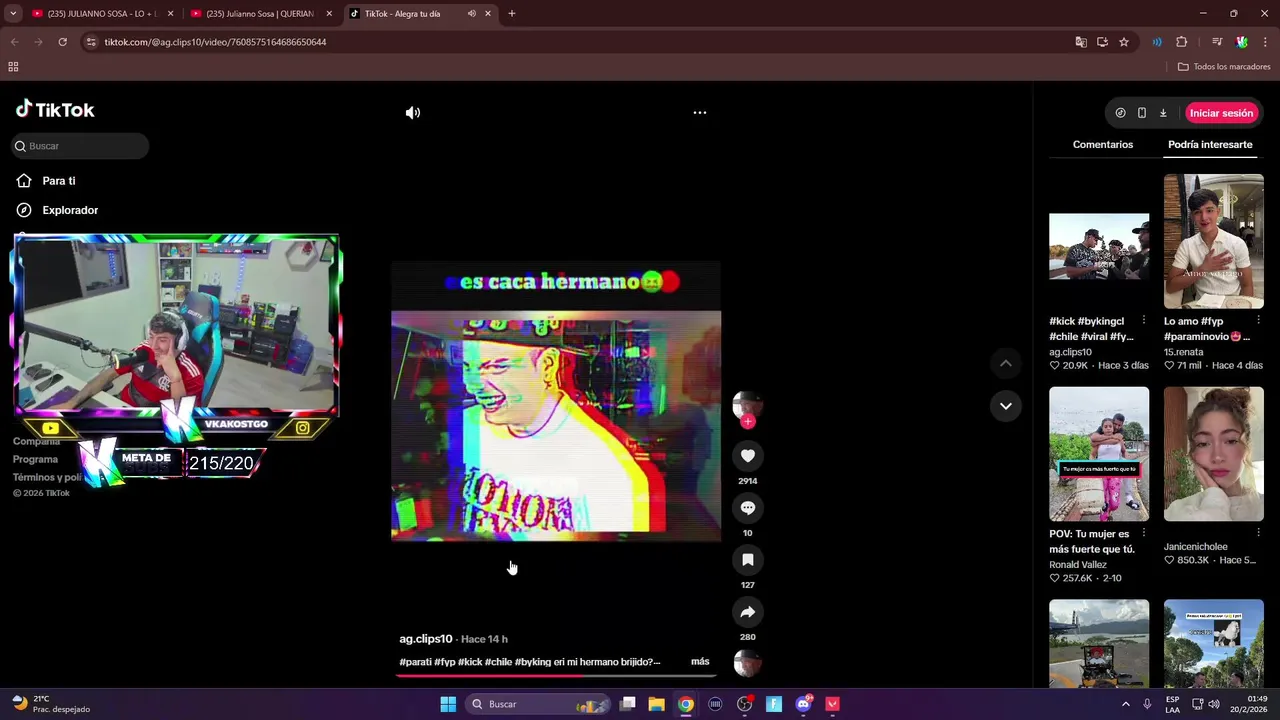This screenshot has width=1280, height=720.
Task: Go to previous video with up chevron
Action: tap(1005, 363)
